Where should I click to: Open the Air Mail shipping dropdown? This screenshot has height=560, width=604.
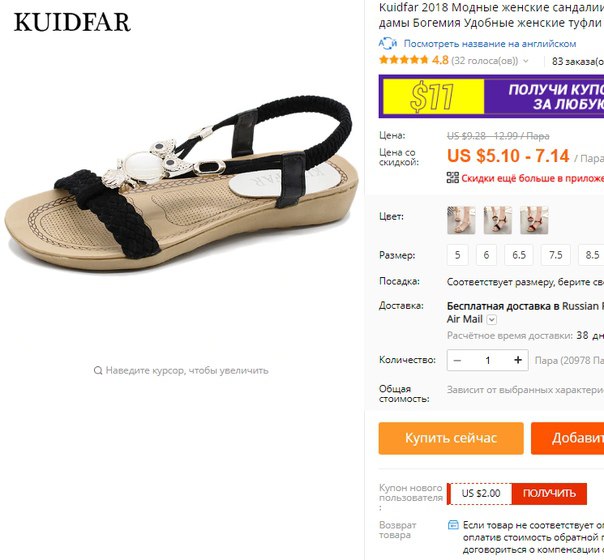[492, 320]
